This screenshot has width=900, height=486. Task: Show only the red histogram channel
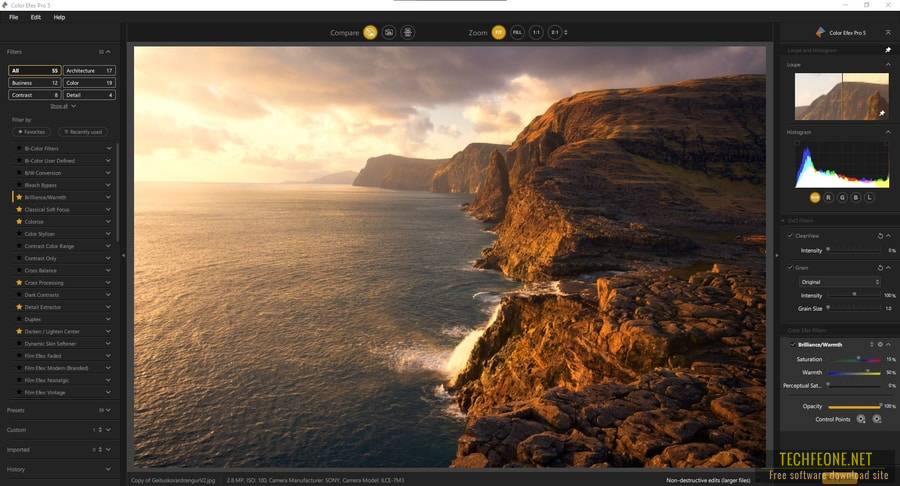(x=828, y=197)
